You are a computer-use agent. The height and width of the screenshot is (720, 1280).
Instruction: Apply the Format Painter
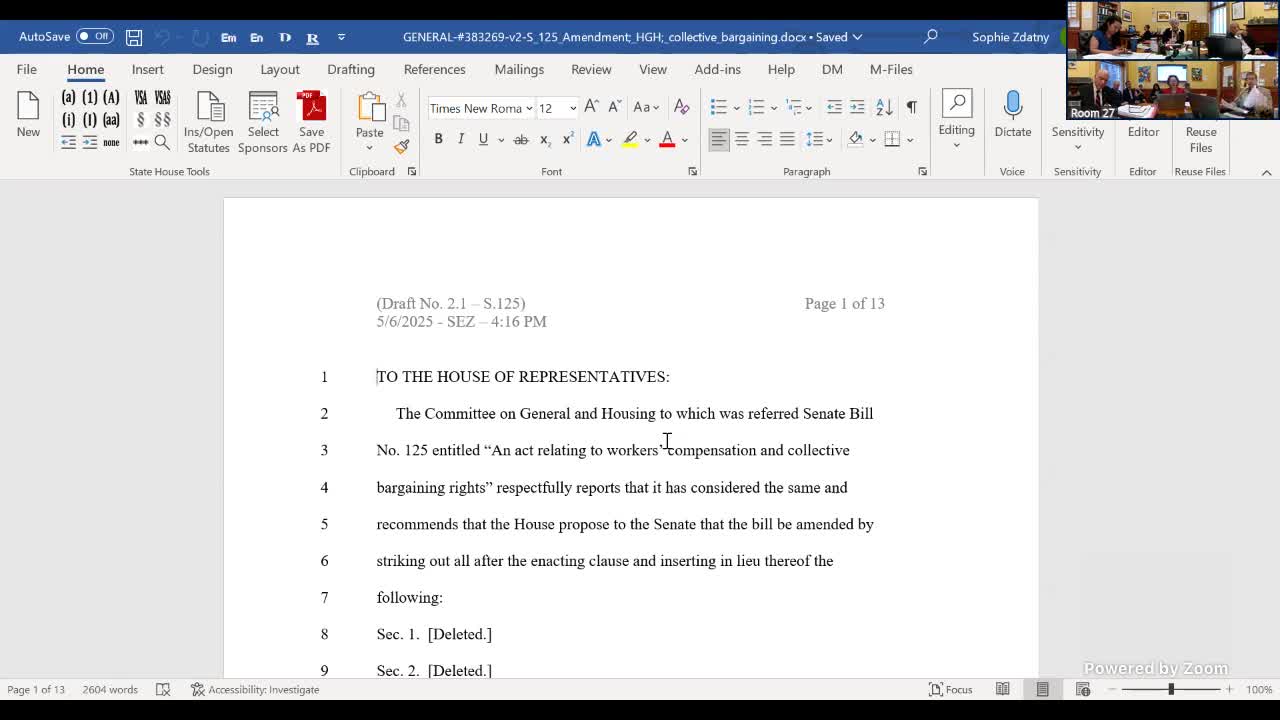[x=401, y=145]
